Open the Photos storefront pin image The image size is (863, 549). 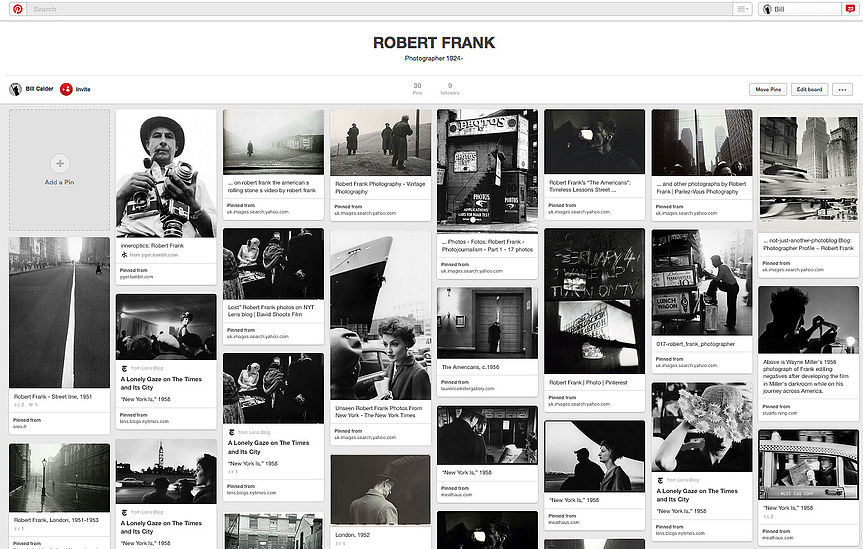[488, 171]
